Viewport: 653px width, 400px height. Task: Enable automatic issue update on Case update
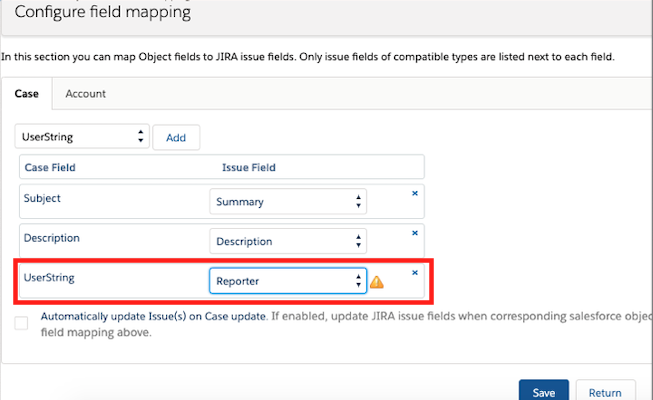pos(22,323)
